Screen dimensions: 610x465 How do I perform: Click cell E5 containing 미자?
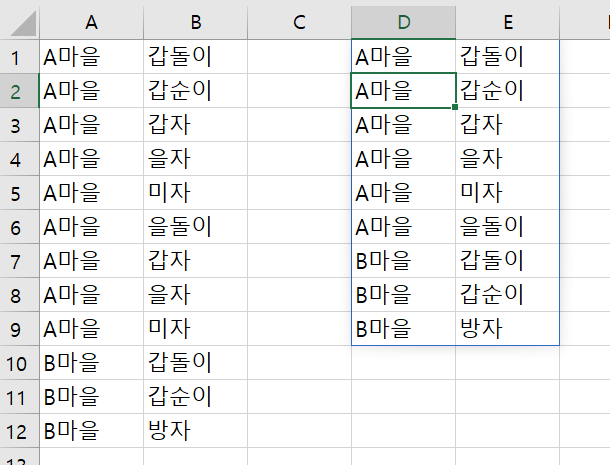tap(508, 193)
